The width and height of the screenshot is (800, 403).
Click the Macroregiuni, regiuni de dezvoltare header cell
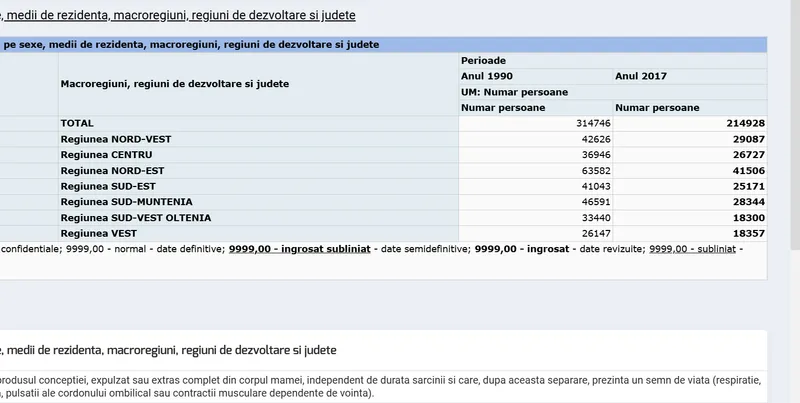[175, 84]
